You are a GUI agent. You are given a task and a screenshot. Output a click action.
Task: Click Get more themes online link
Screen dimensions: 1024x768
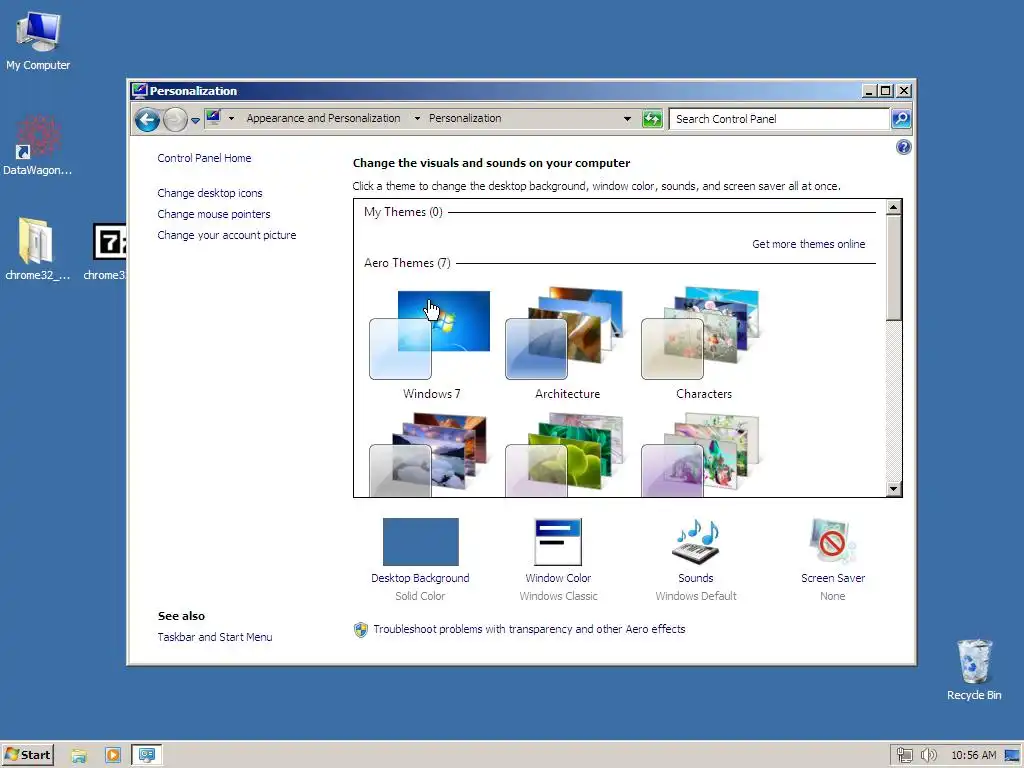pyautogui.click(x=808, y=244)
